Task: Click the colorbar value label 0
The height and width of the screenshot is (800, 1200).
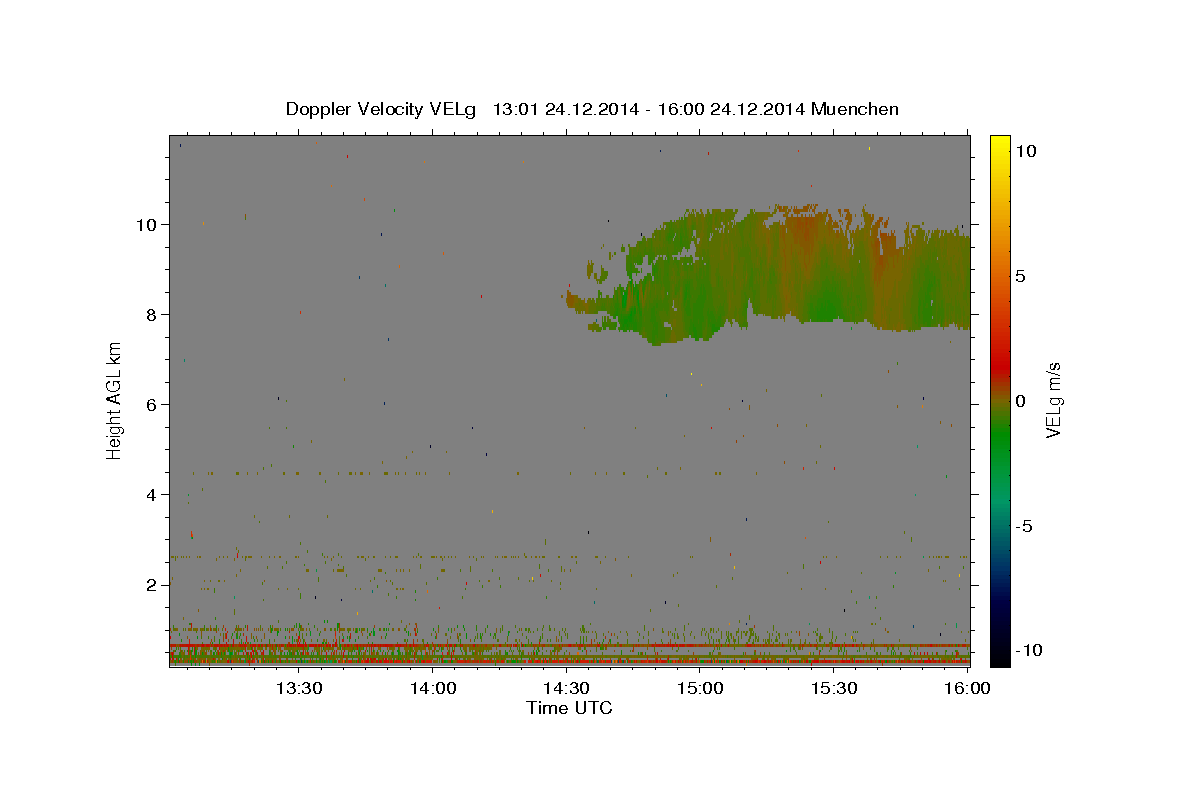Action: [1021, 401]
